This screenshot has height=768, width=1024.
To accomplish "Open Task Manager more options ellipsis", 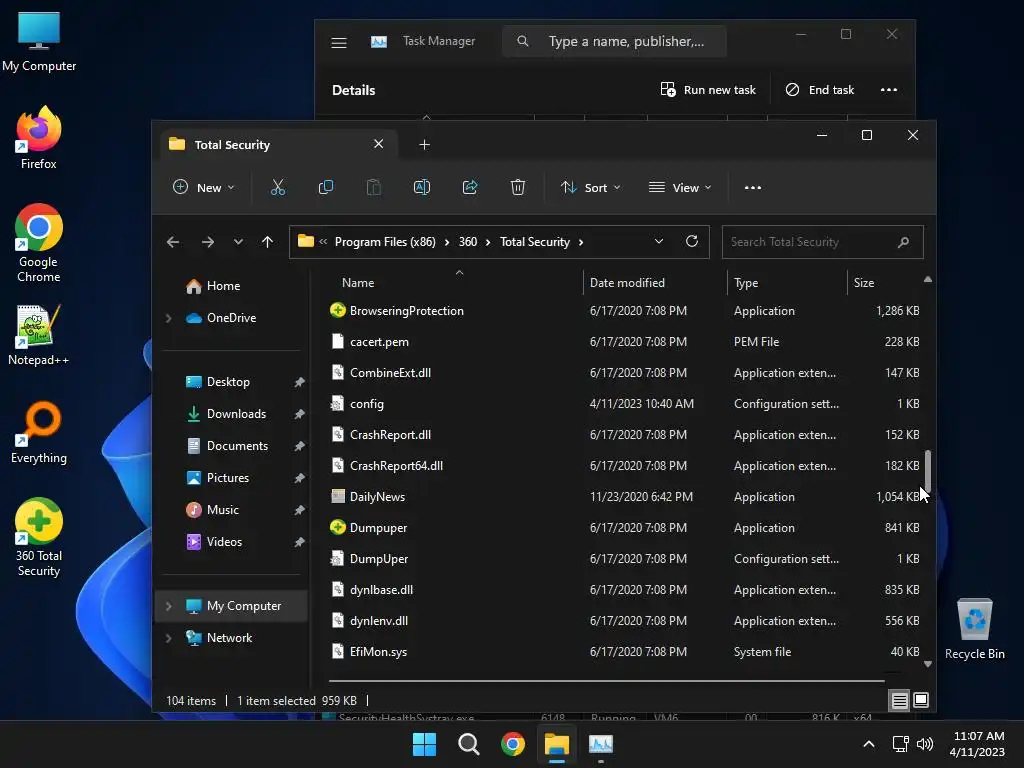I will (x=889, y=89).
